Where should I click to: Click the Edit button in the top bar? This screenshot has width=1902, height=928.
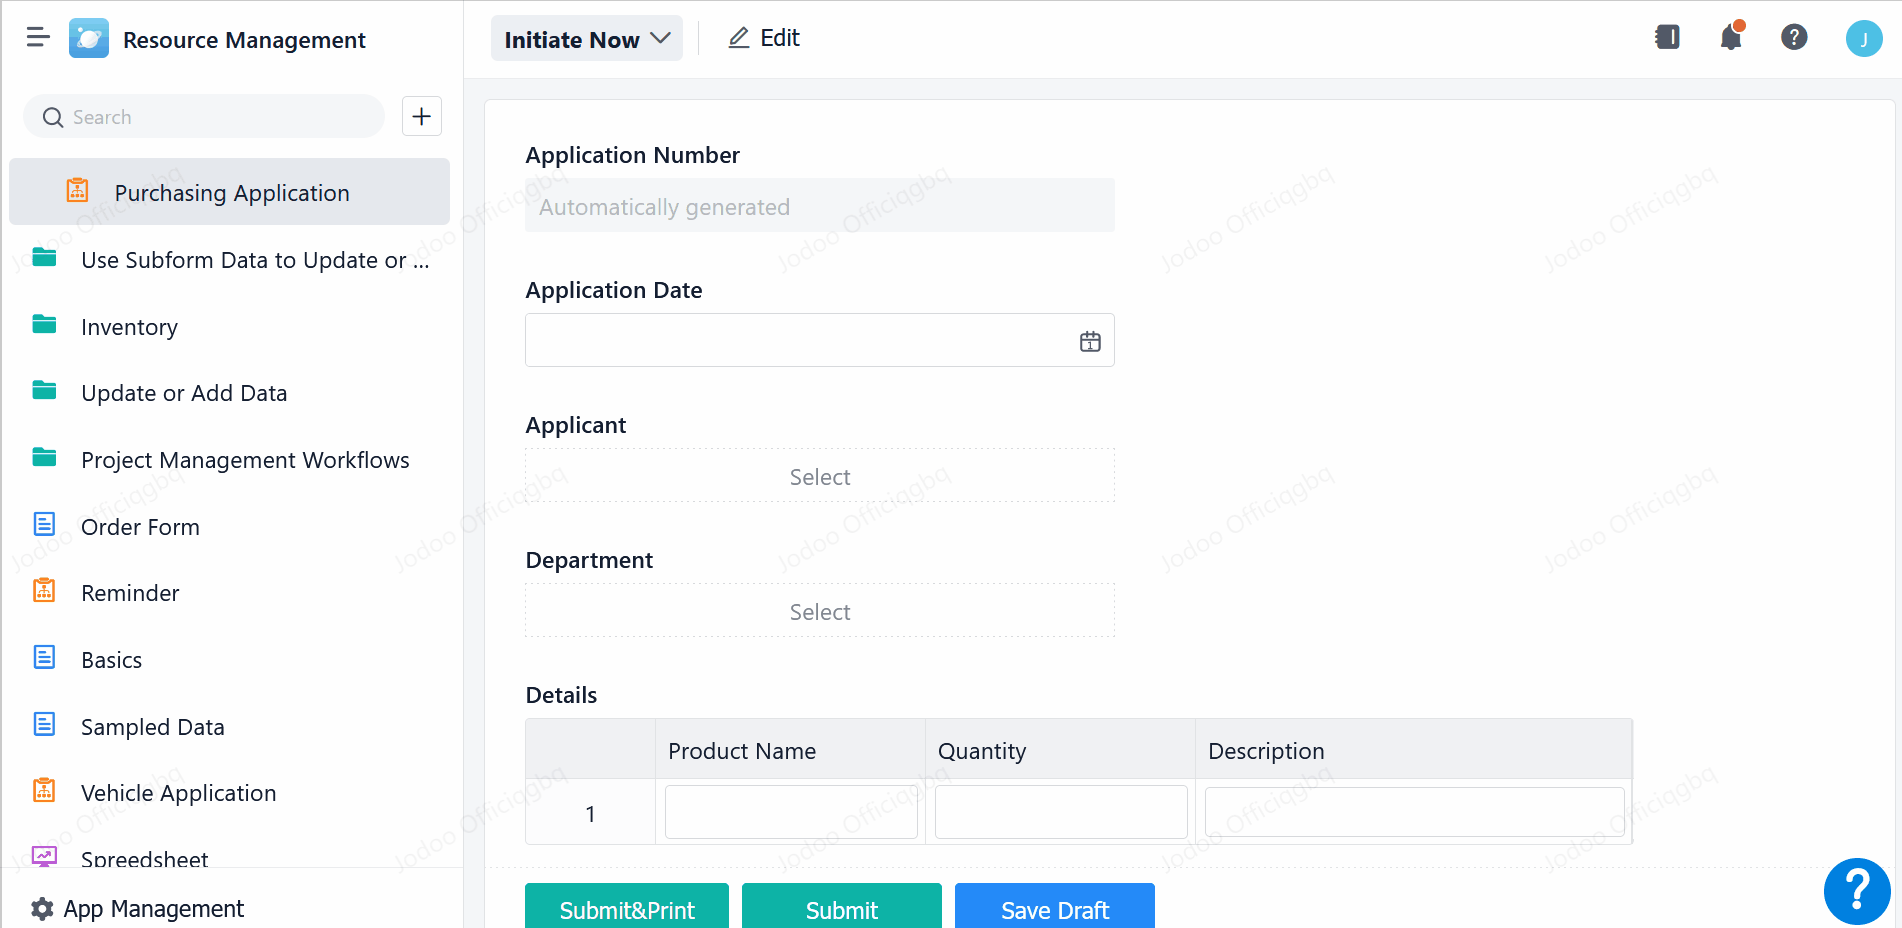[x=764, y=38]
